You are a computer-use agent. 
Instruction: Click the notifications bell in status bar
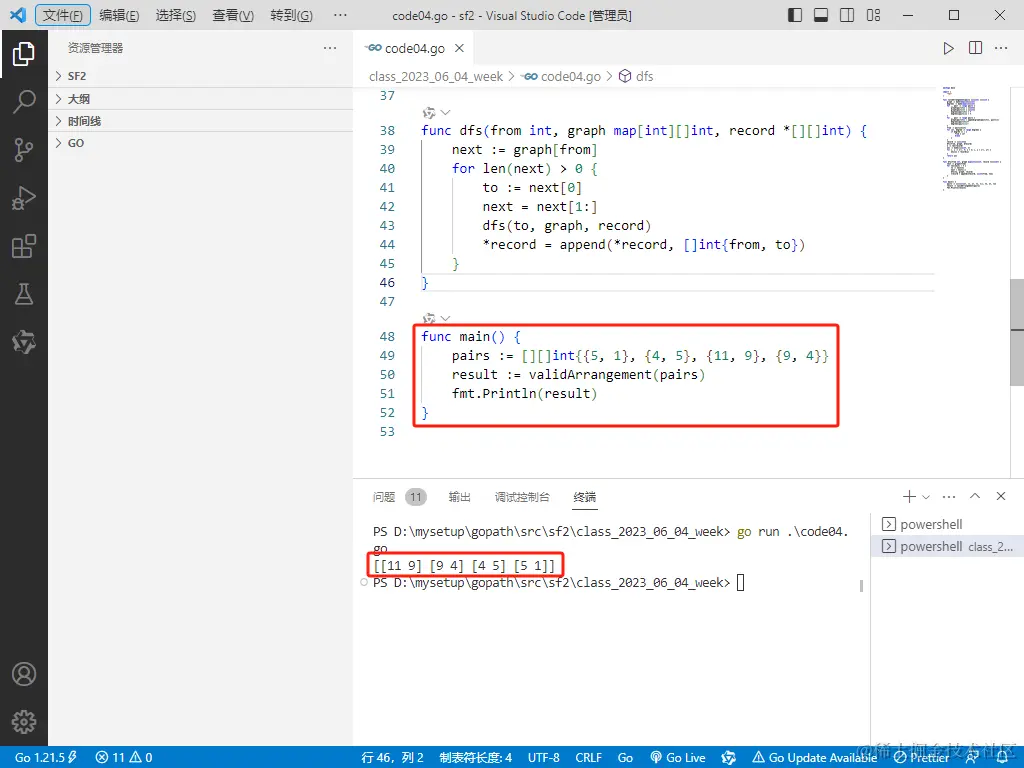[x=1002, y=758]
